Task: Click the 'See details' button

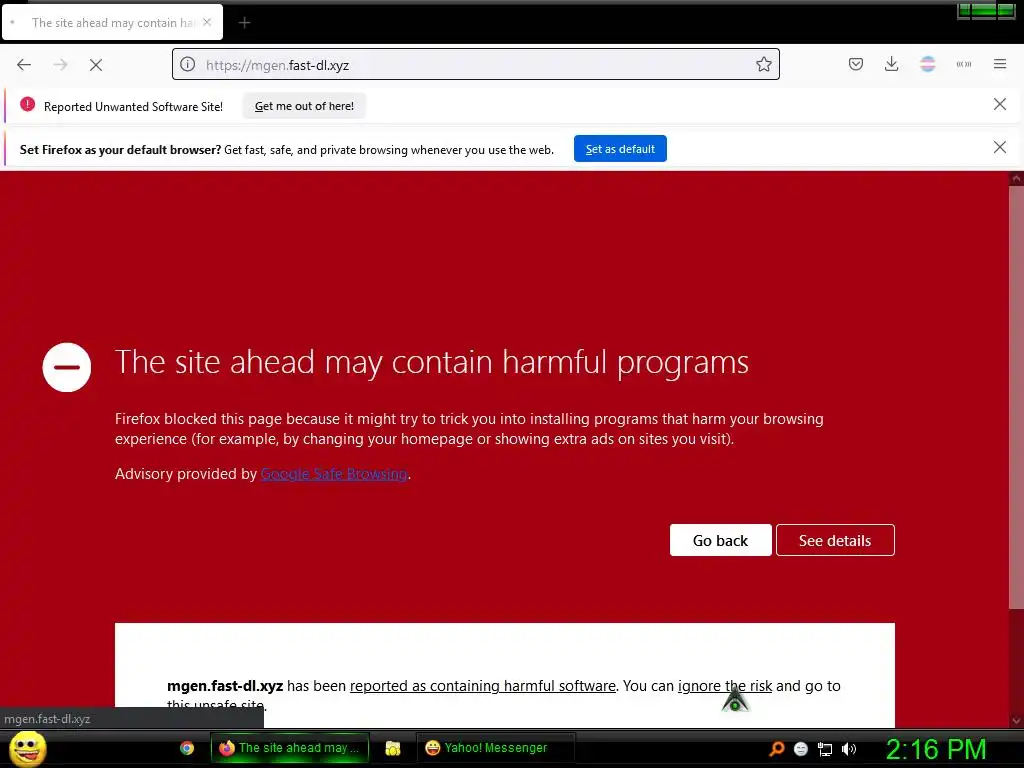Action: click(835, 540)
